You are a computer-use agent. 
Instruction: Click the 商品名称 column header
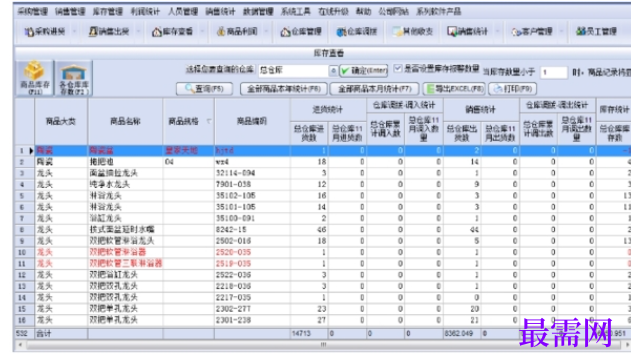click(125, 121)
